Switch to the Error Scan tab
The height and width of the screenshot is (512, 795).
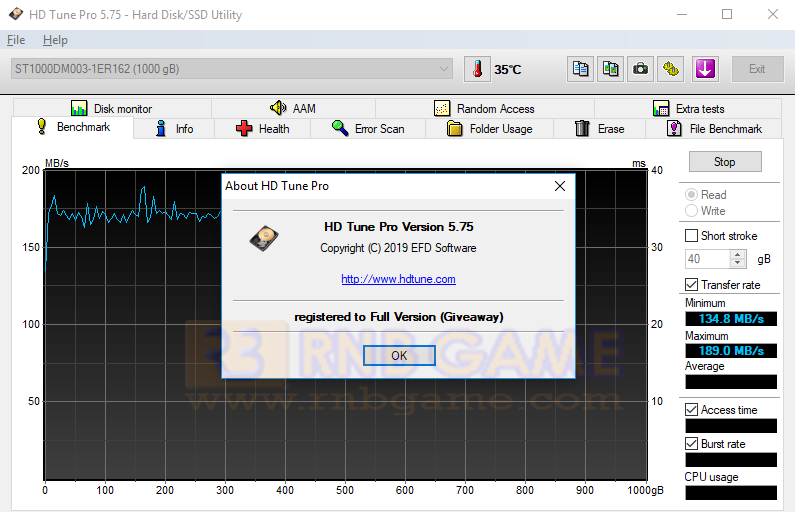point(368,129)
